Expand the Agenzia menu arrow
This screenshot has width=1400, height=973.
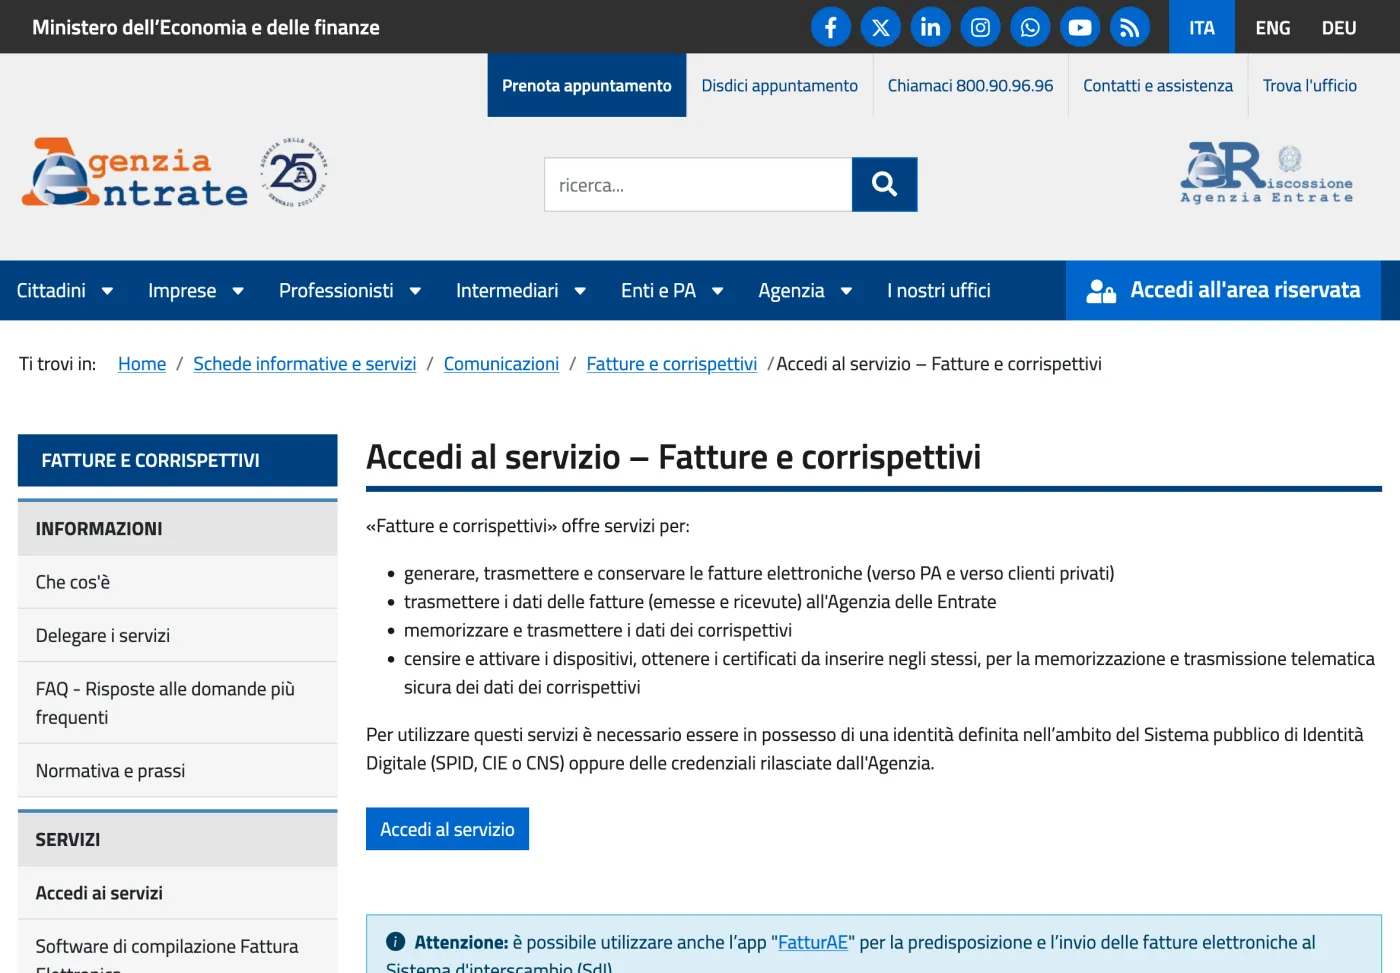pyautogui.click(x=846, y=291)
